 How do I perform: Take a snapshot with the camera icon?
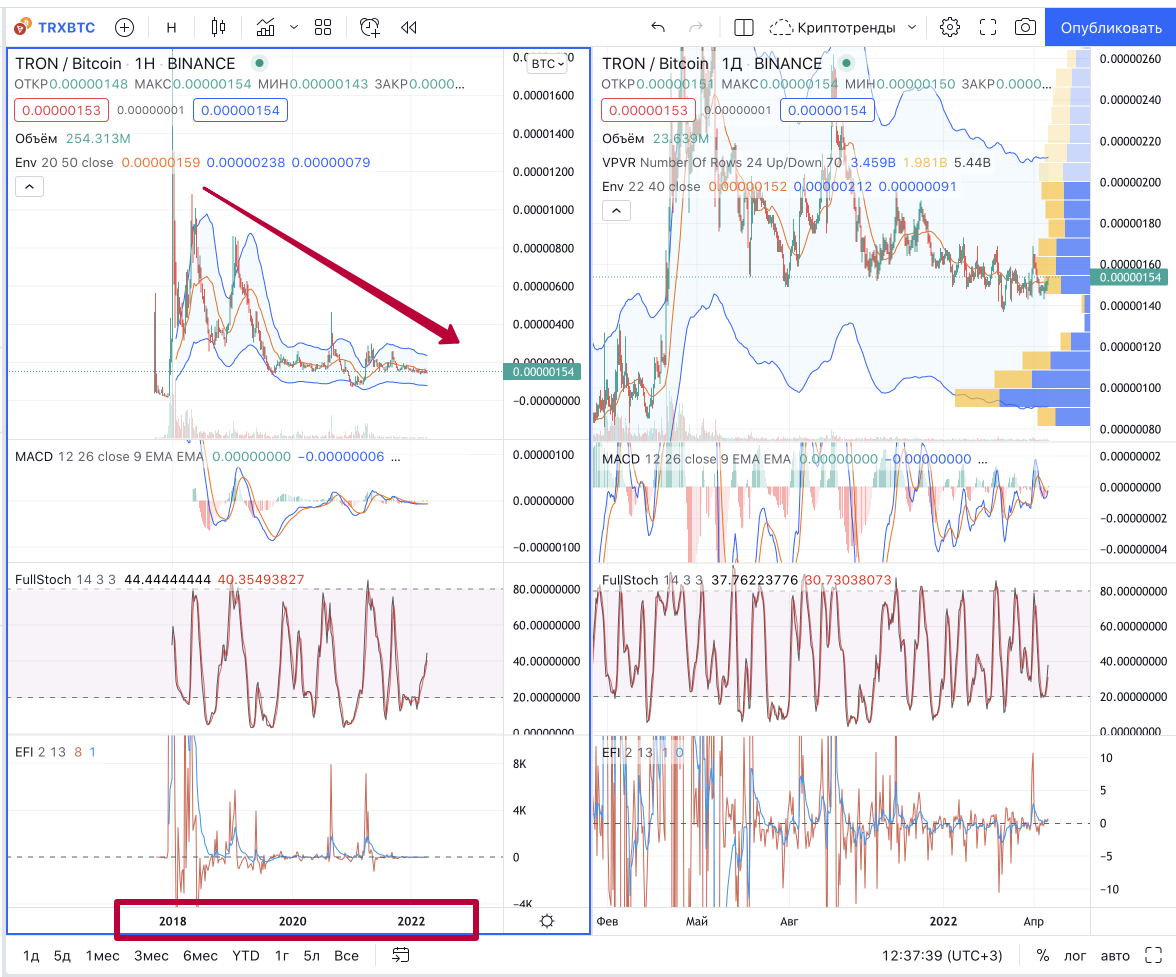tap(1025, 28)
